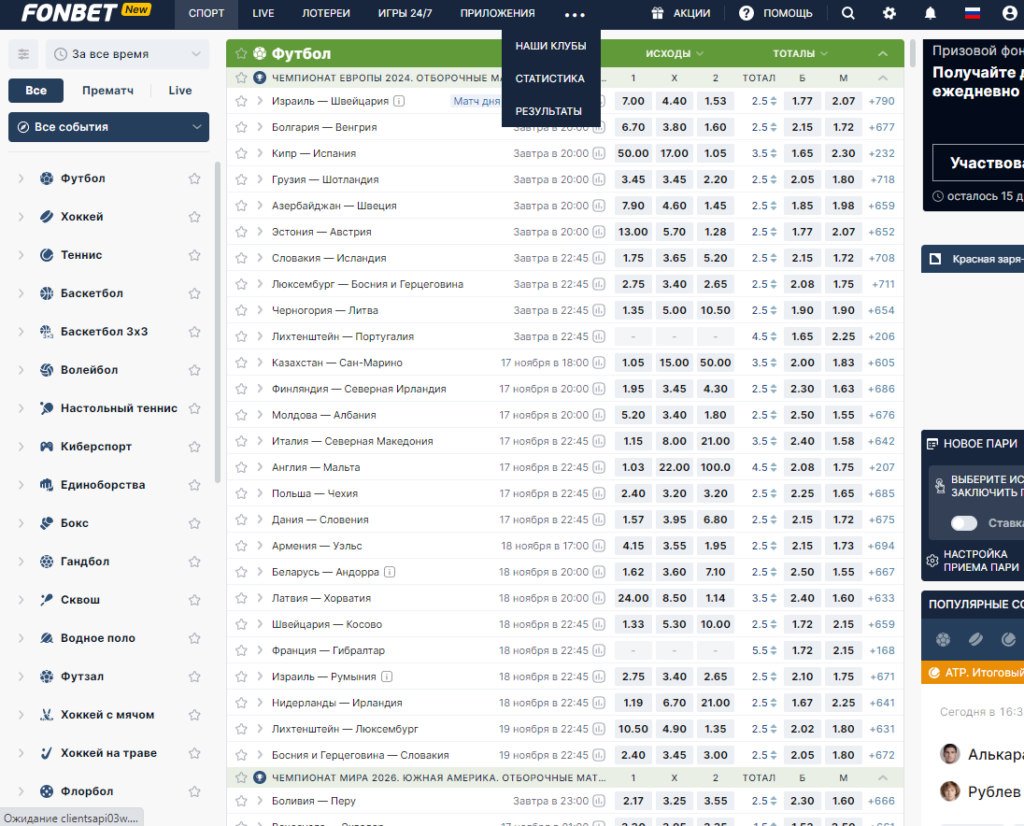This screenshot has width=1024, height=826.
Task: Select draw odds 3.20 for Польша — Чехия
Action: [x=674, y=494]
